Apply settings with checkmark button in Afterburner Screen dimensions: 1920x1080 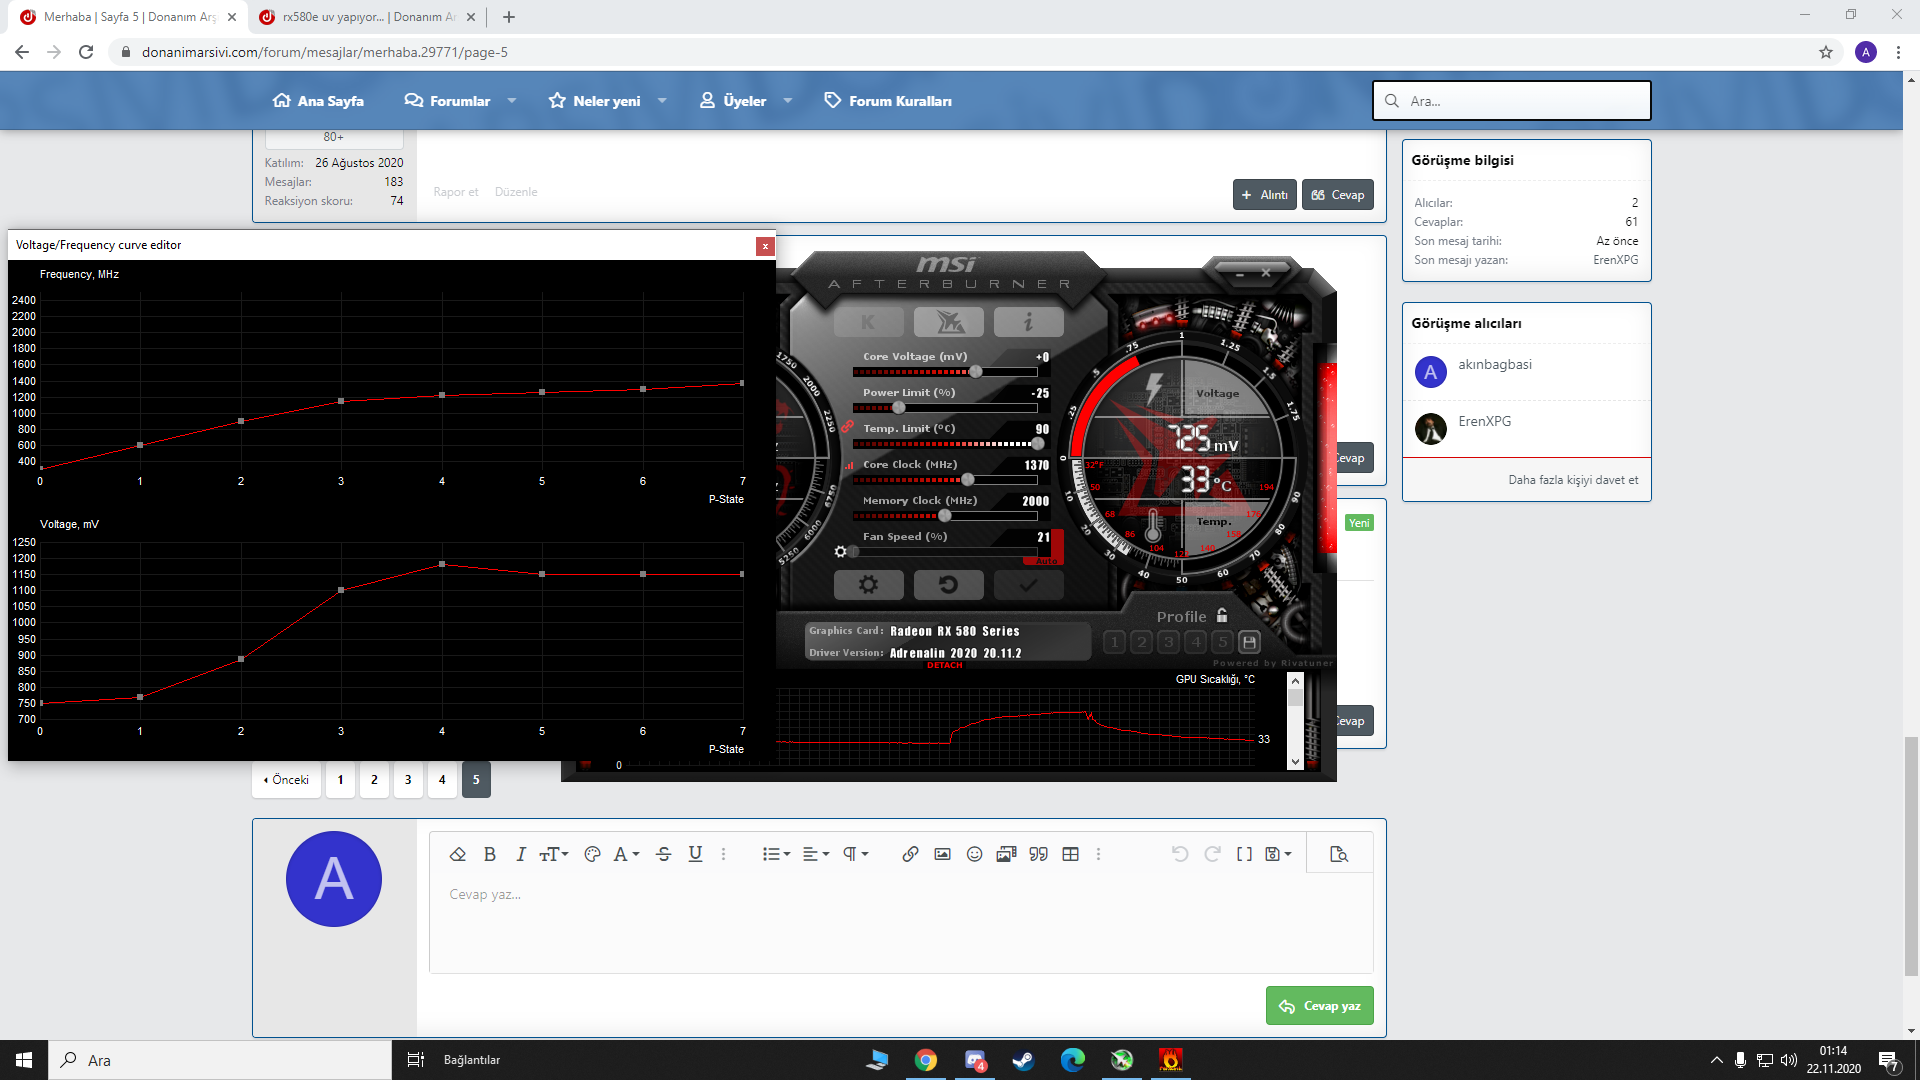click(x=1028, y=585)
